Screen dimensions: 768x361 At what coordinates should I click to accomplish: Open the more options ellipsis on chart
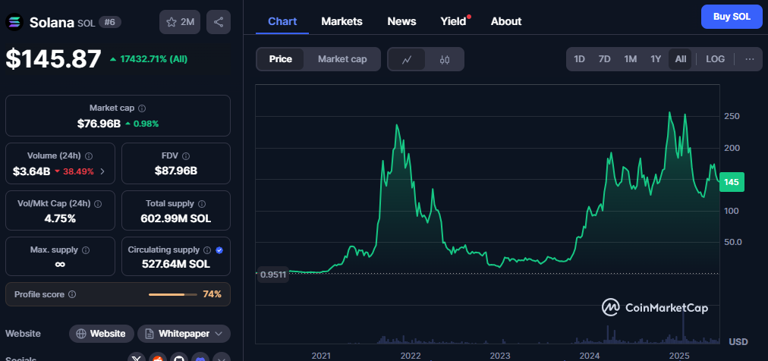pos(749,59)
